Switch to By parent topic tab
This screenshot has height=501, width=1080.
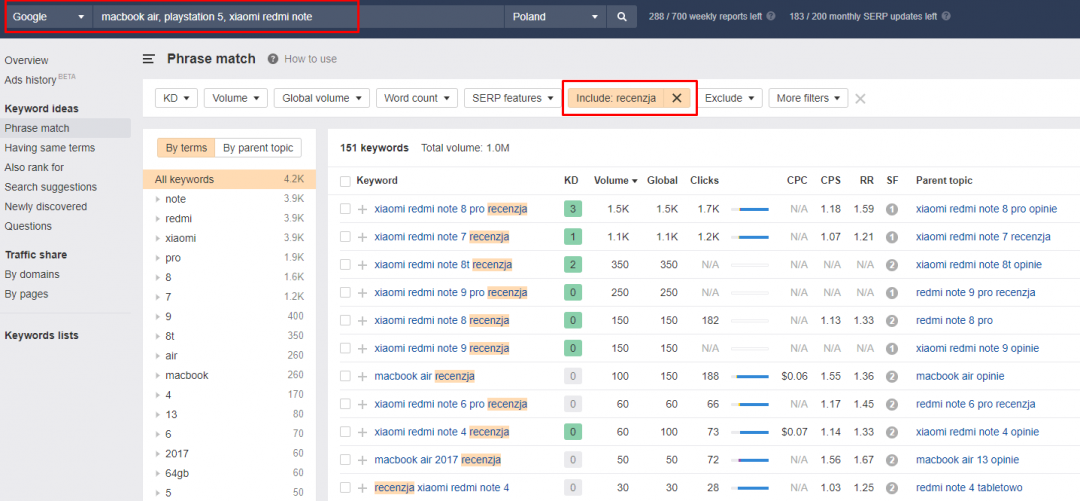(258, 148)
